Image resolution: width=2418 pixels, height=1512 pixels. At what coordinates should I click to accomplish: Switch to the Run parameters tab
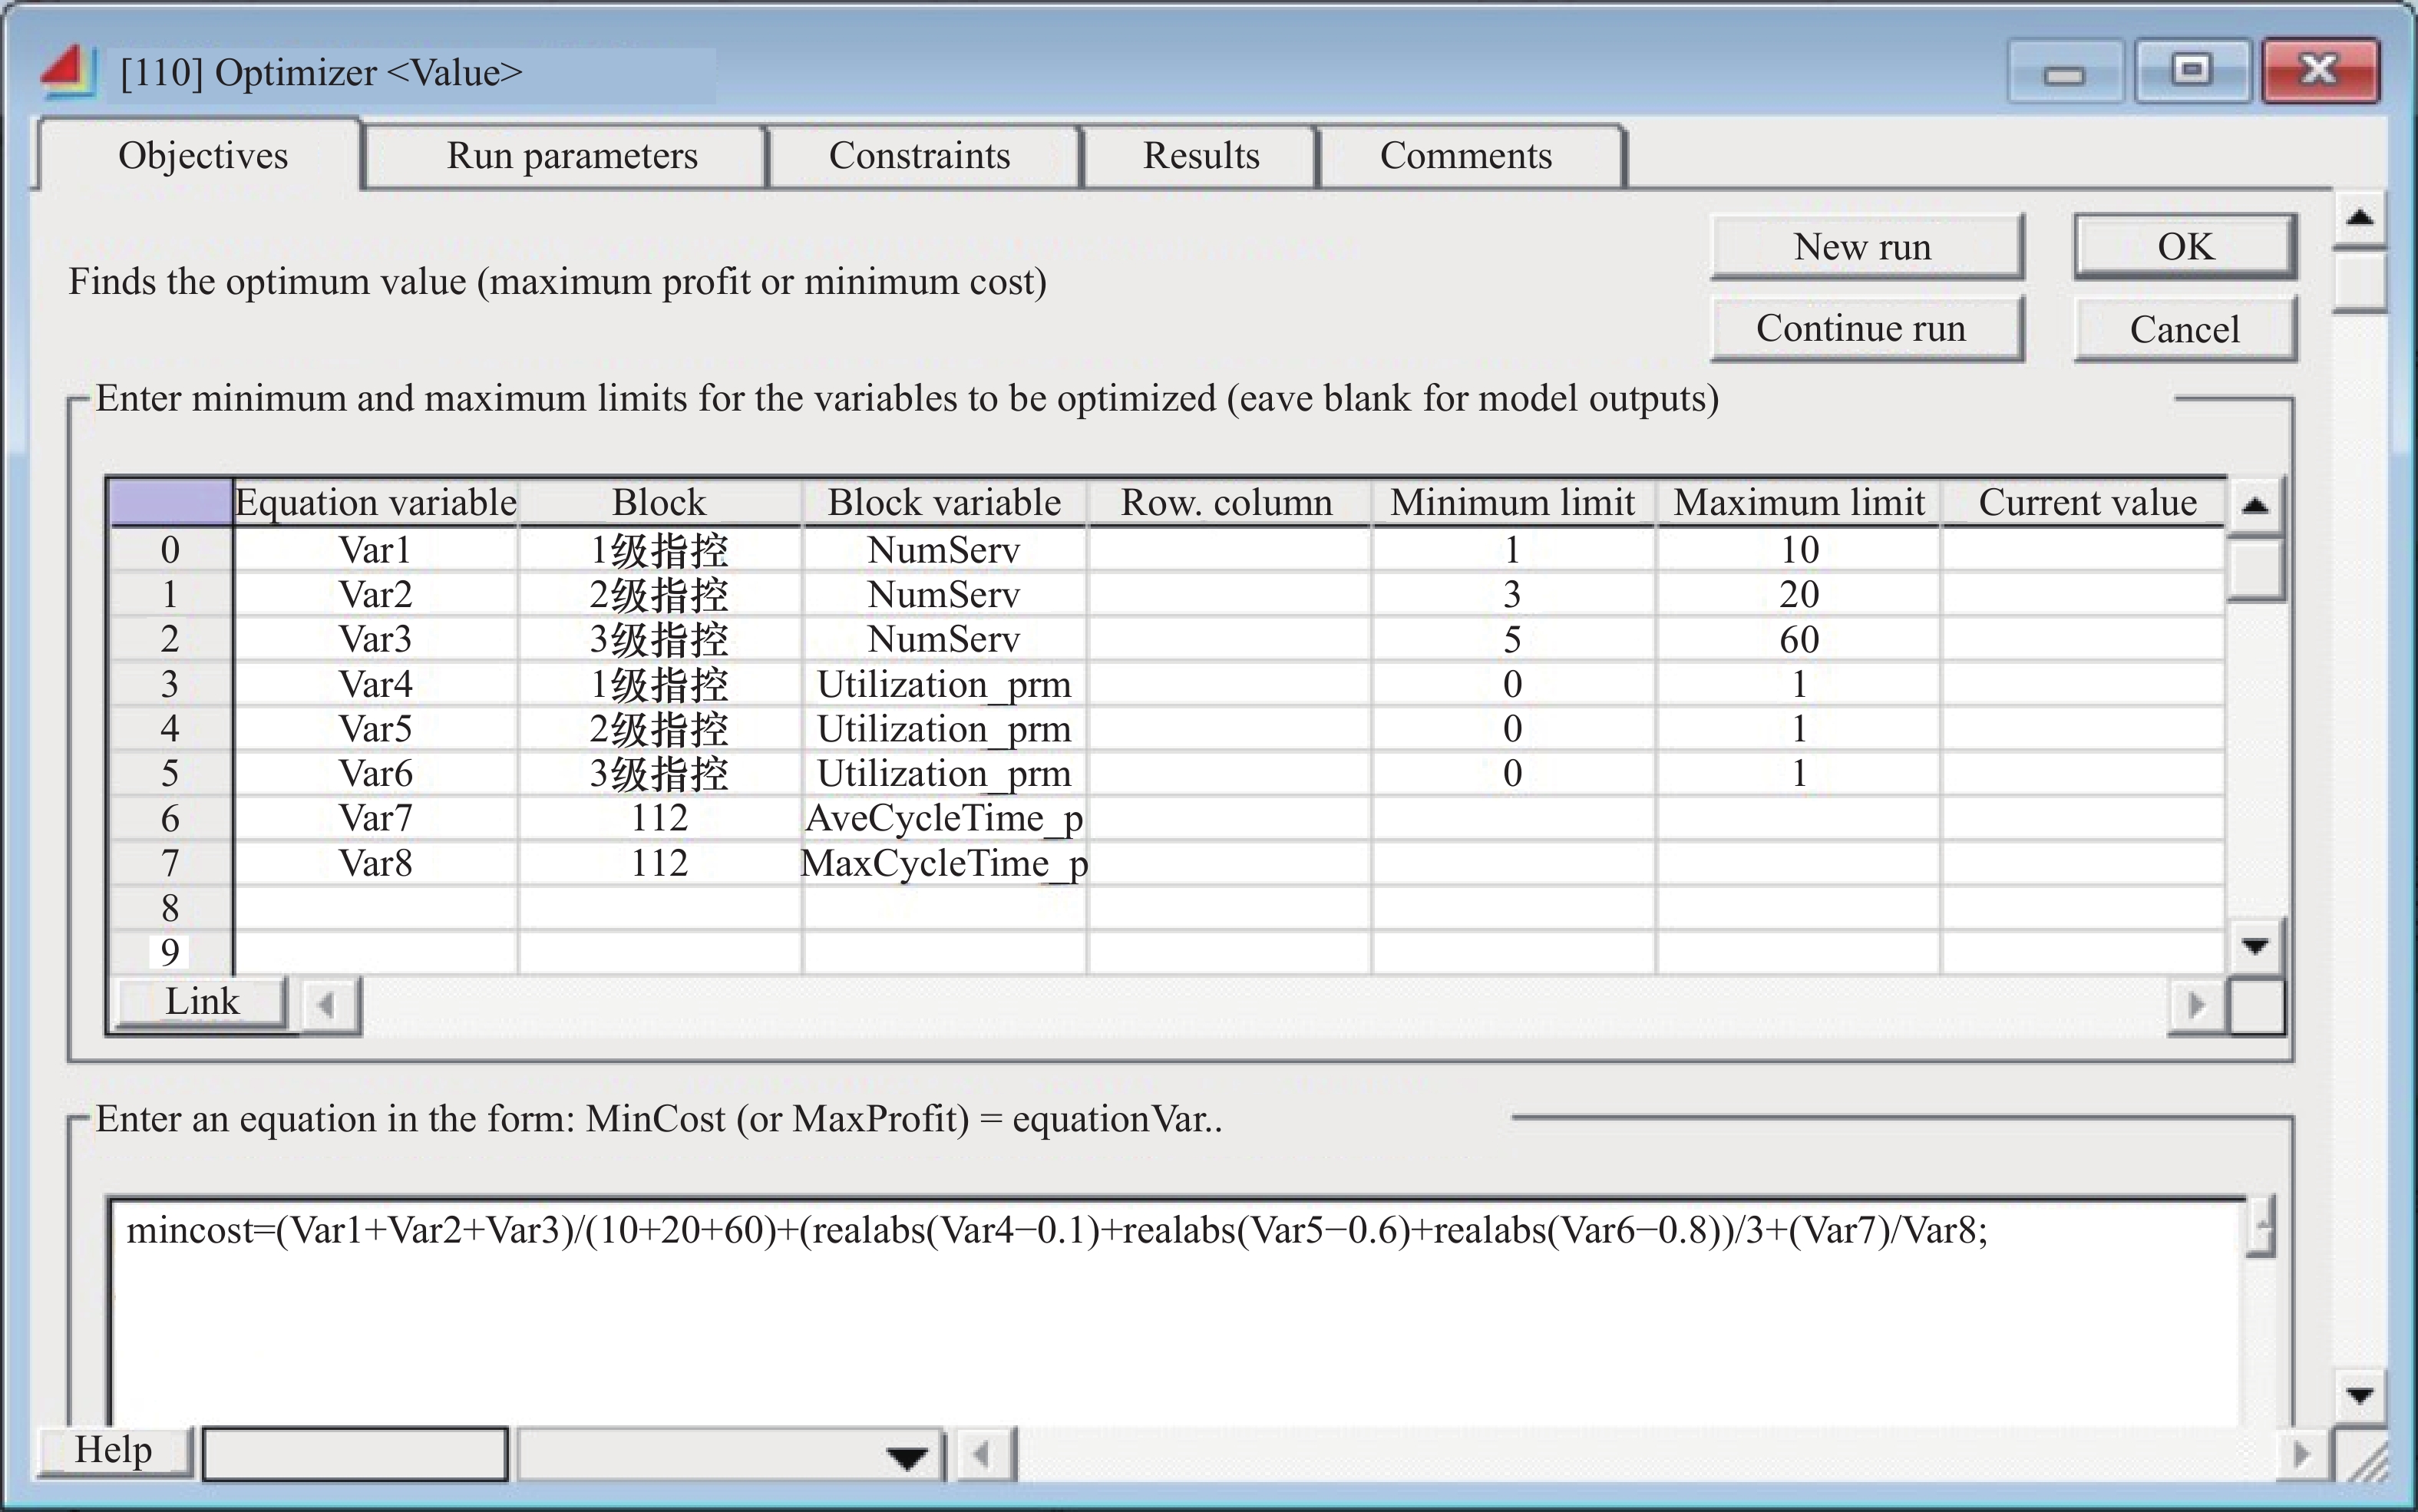point(571,156)
